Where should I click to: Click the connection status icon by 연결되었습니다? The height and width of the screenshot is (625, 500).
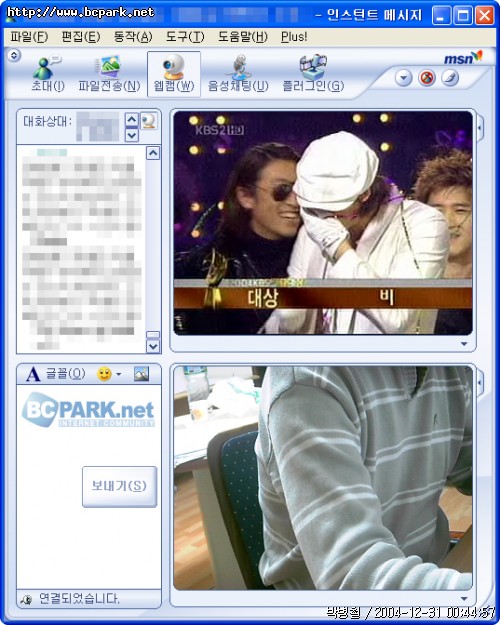click(x=26, y=599)
